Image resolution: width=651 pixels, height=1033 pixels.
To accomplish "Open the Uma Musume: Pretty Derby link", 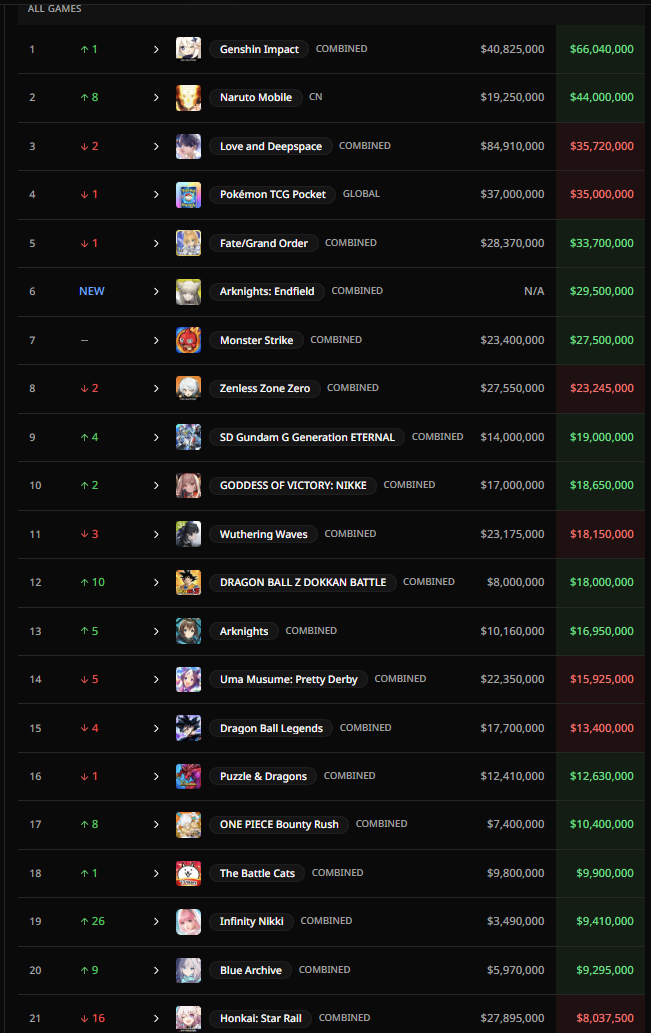I will click(287, 679).
